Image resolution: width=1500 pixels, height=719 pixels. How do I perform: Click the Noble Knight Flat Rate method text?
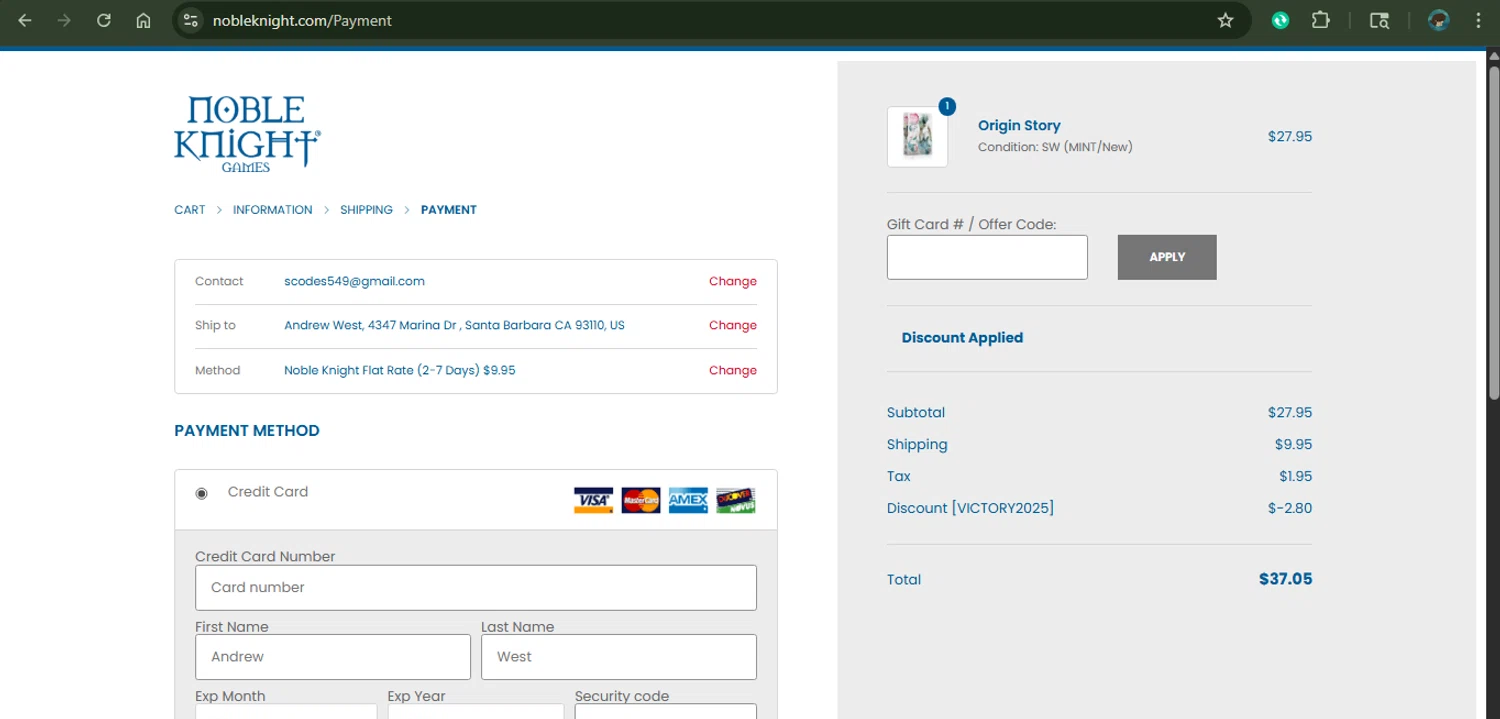point(400,370)
